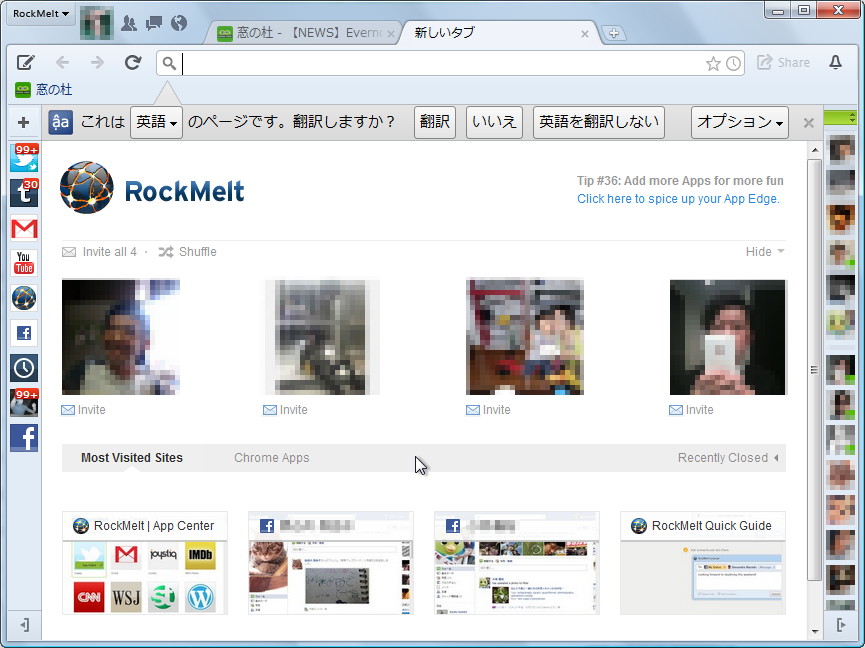The width and height of the screenshot is (865, 648).
Task: Open the YouTube app in the sidebar
Action: pos(24,263)
